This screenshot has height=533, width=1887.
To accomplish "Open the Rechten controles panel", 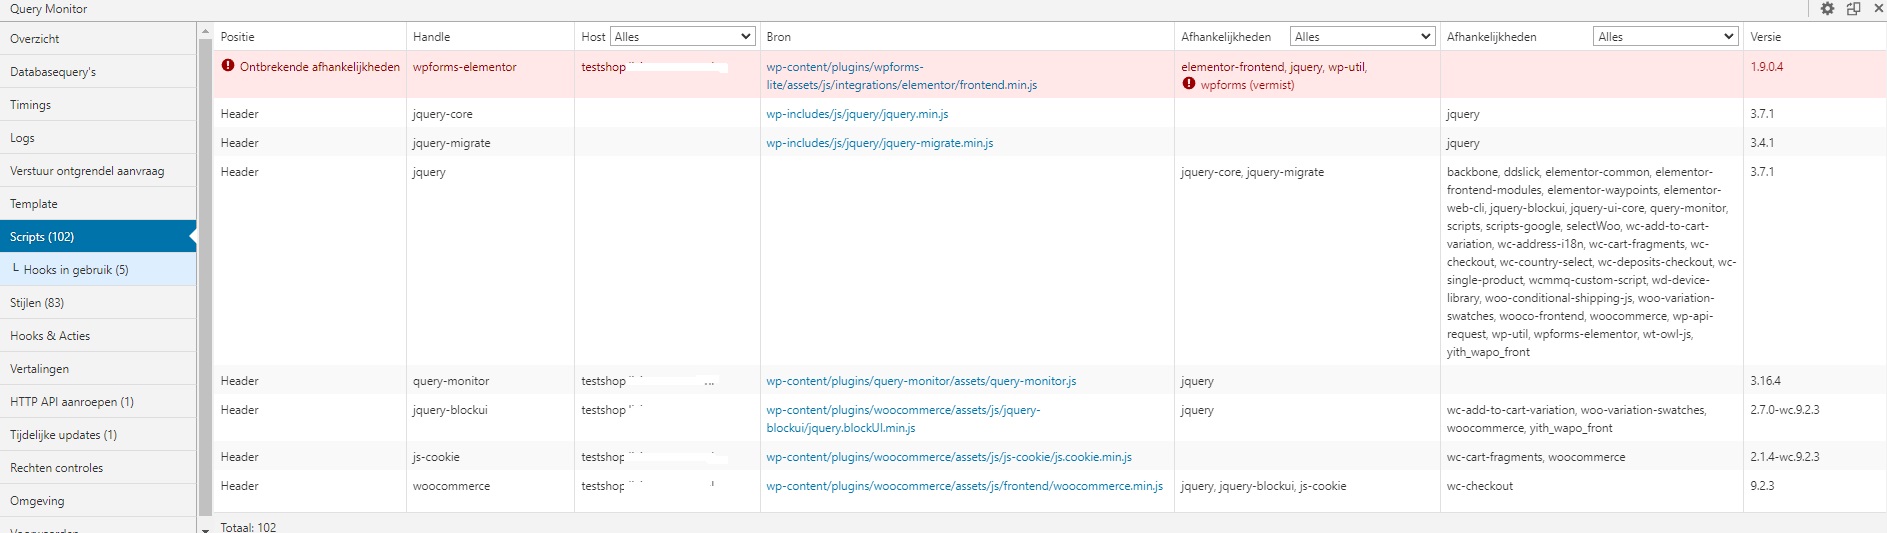I will pyautogui.click(x=98, y=467).
